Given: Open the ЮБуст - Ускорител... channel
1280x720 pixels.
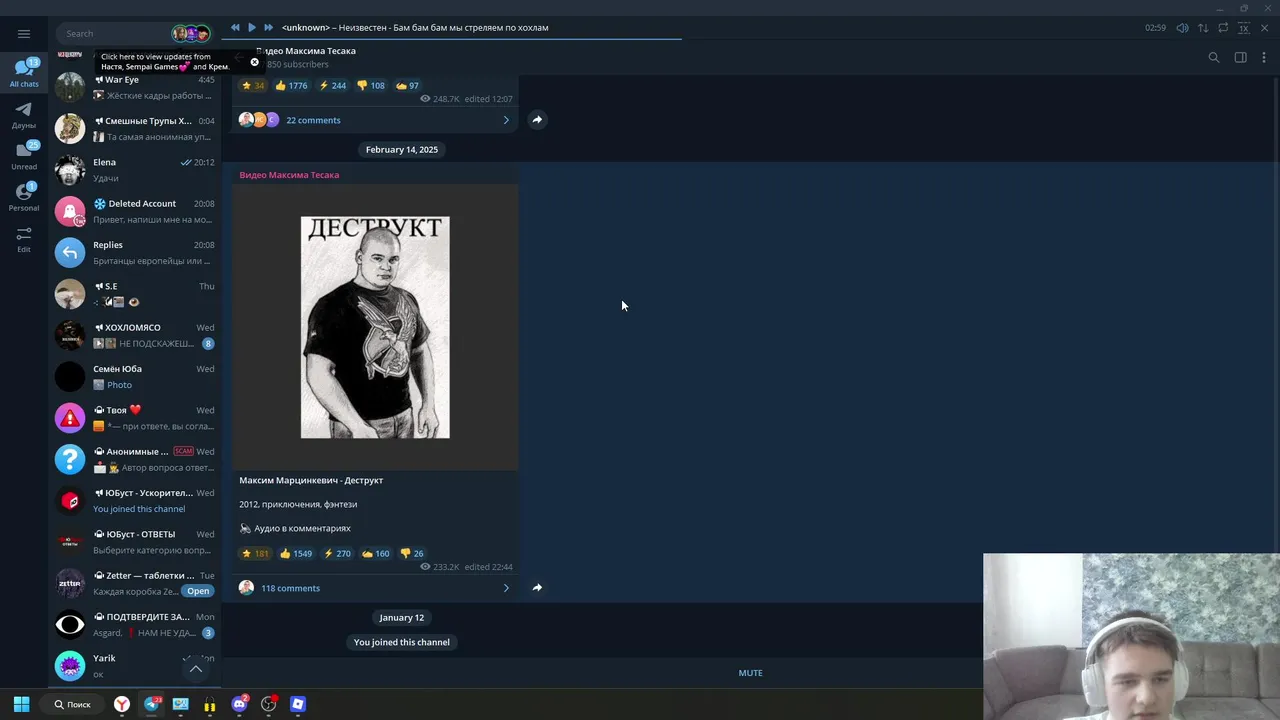Looking at the screenshot, I should pos(135,500).
